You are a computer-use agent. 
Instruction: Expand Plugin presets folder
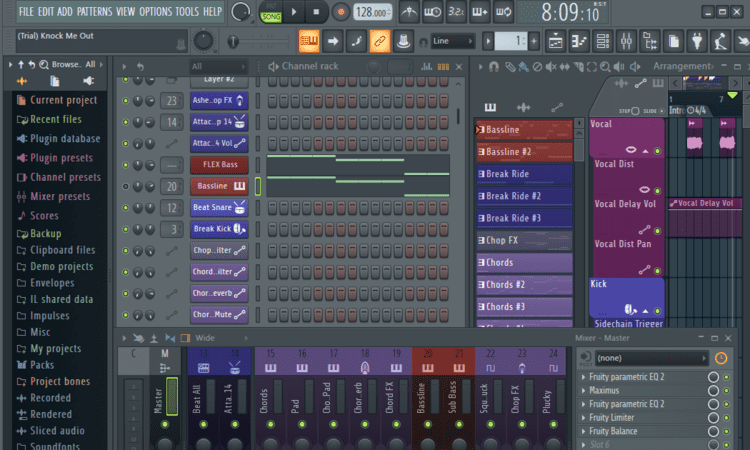point(55,158)
